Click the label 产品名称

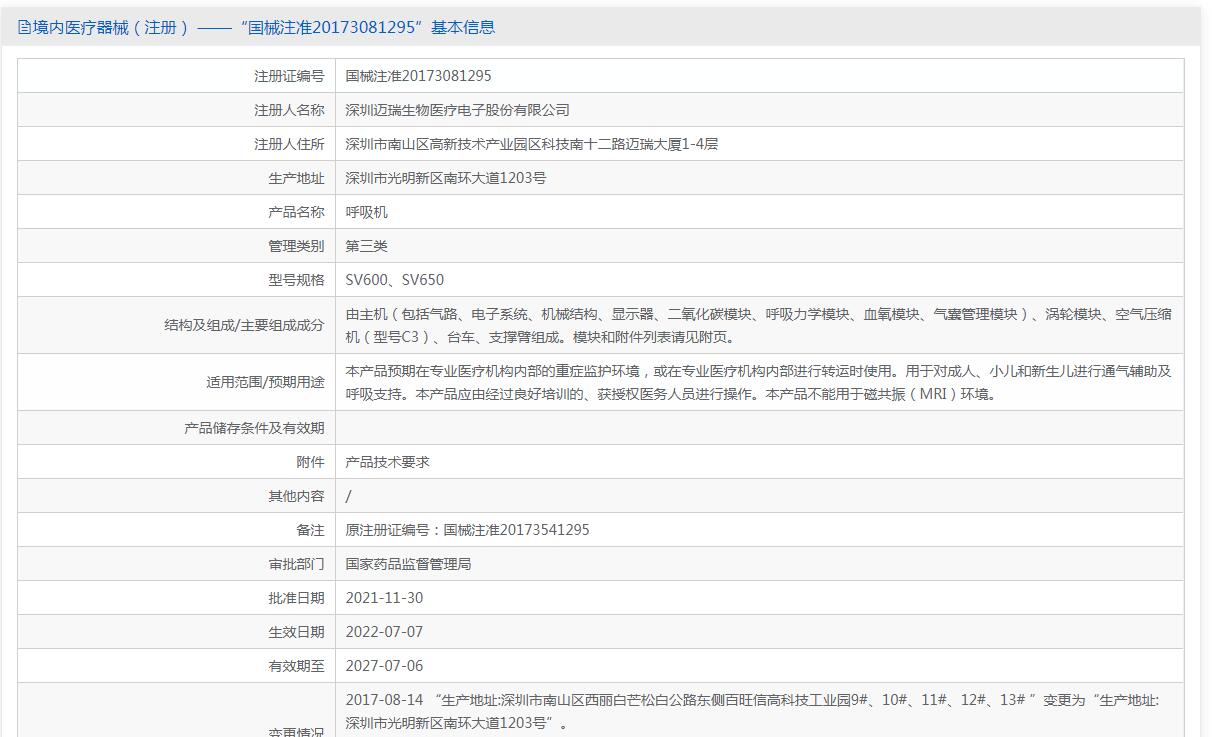(x=296, y=212)
